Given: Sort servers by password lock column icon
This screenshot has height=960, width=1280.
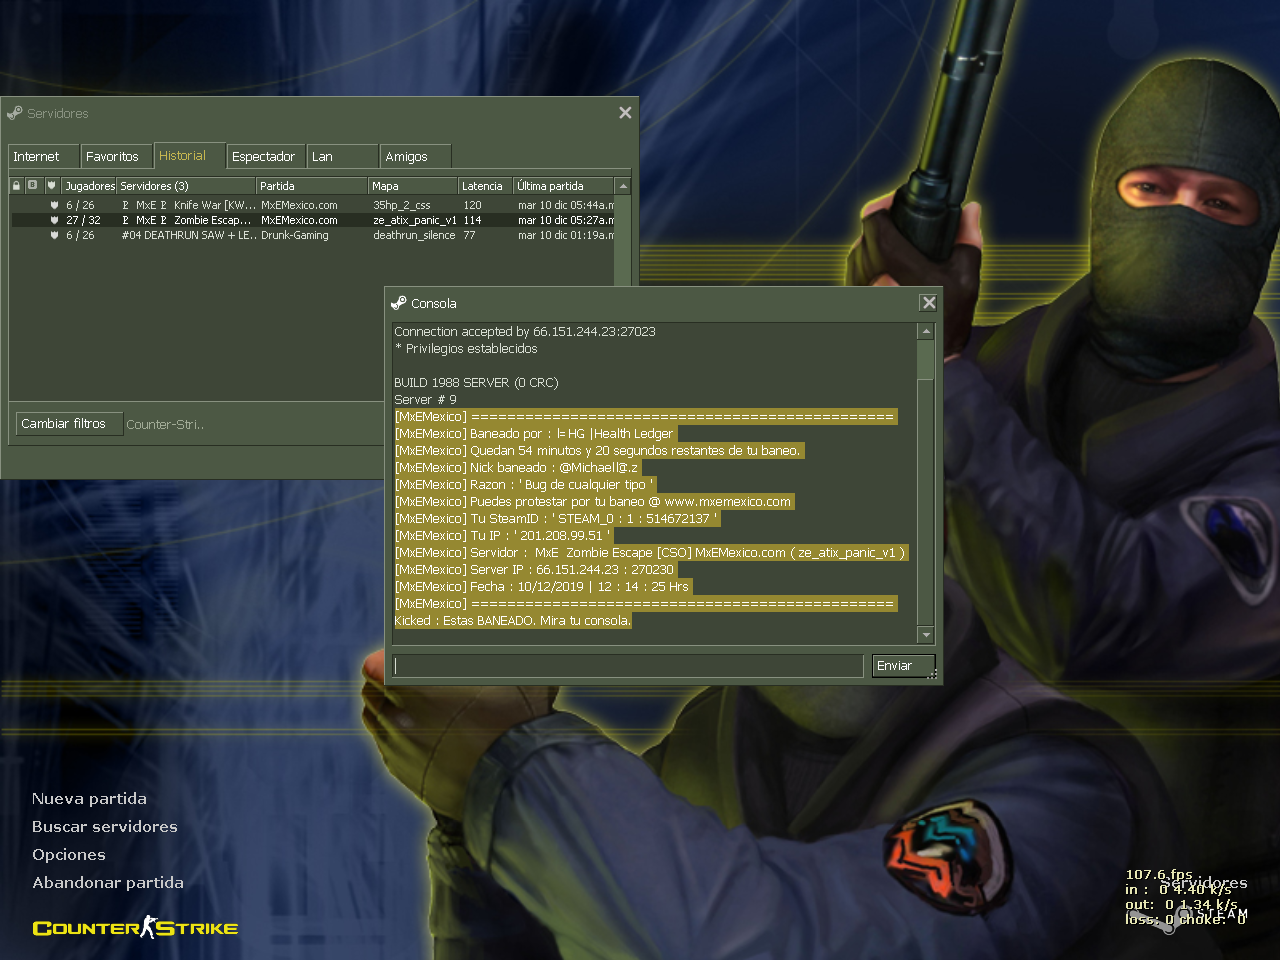Looking at the screenshot, I should (17, 185).
